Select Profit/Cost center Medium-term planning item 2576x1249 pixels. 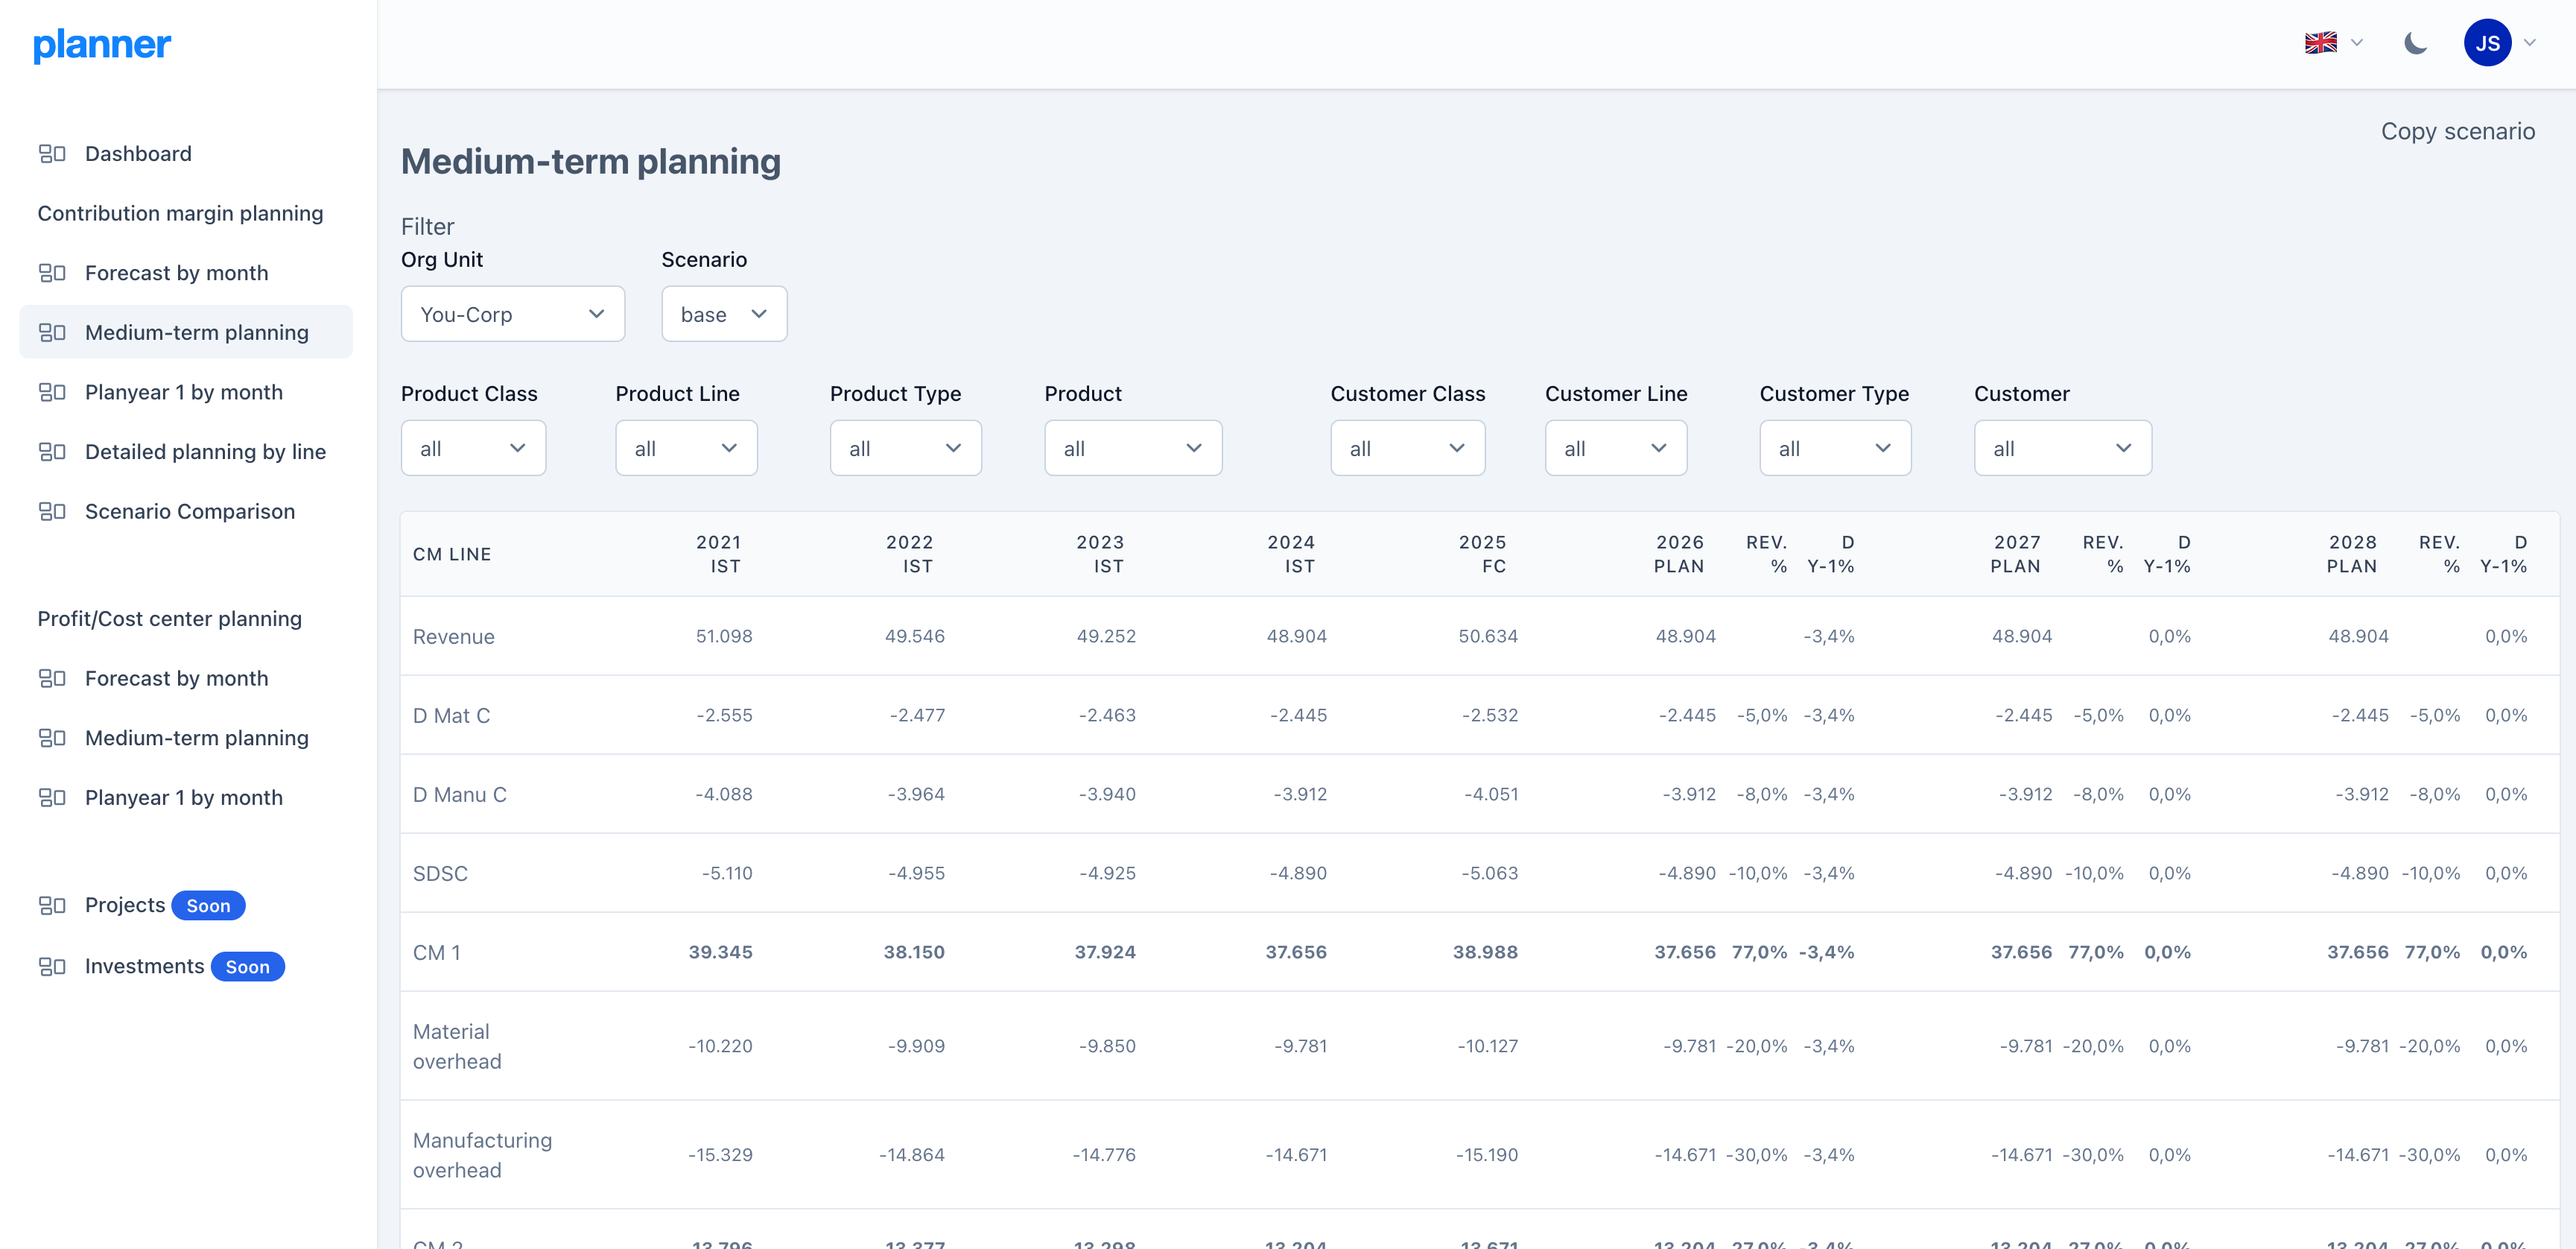click(x=197, y=738)
